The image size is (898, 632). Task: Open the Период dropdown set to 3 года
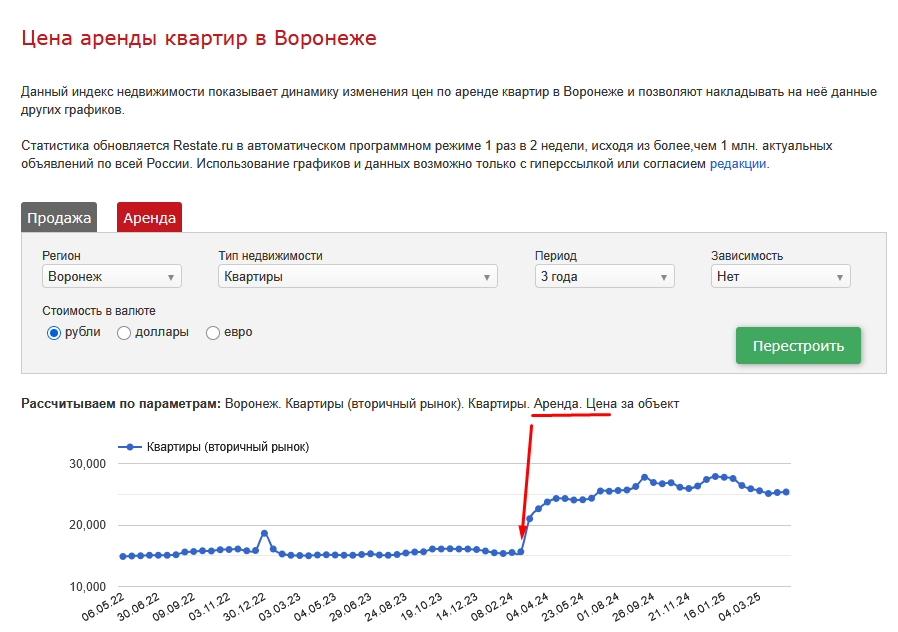coord(605,276)
